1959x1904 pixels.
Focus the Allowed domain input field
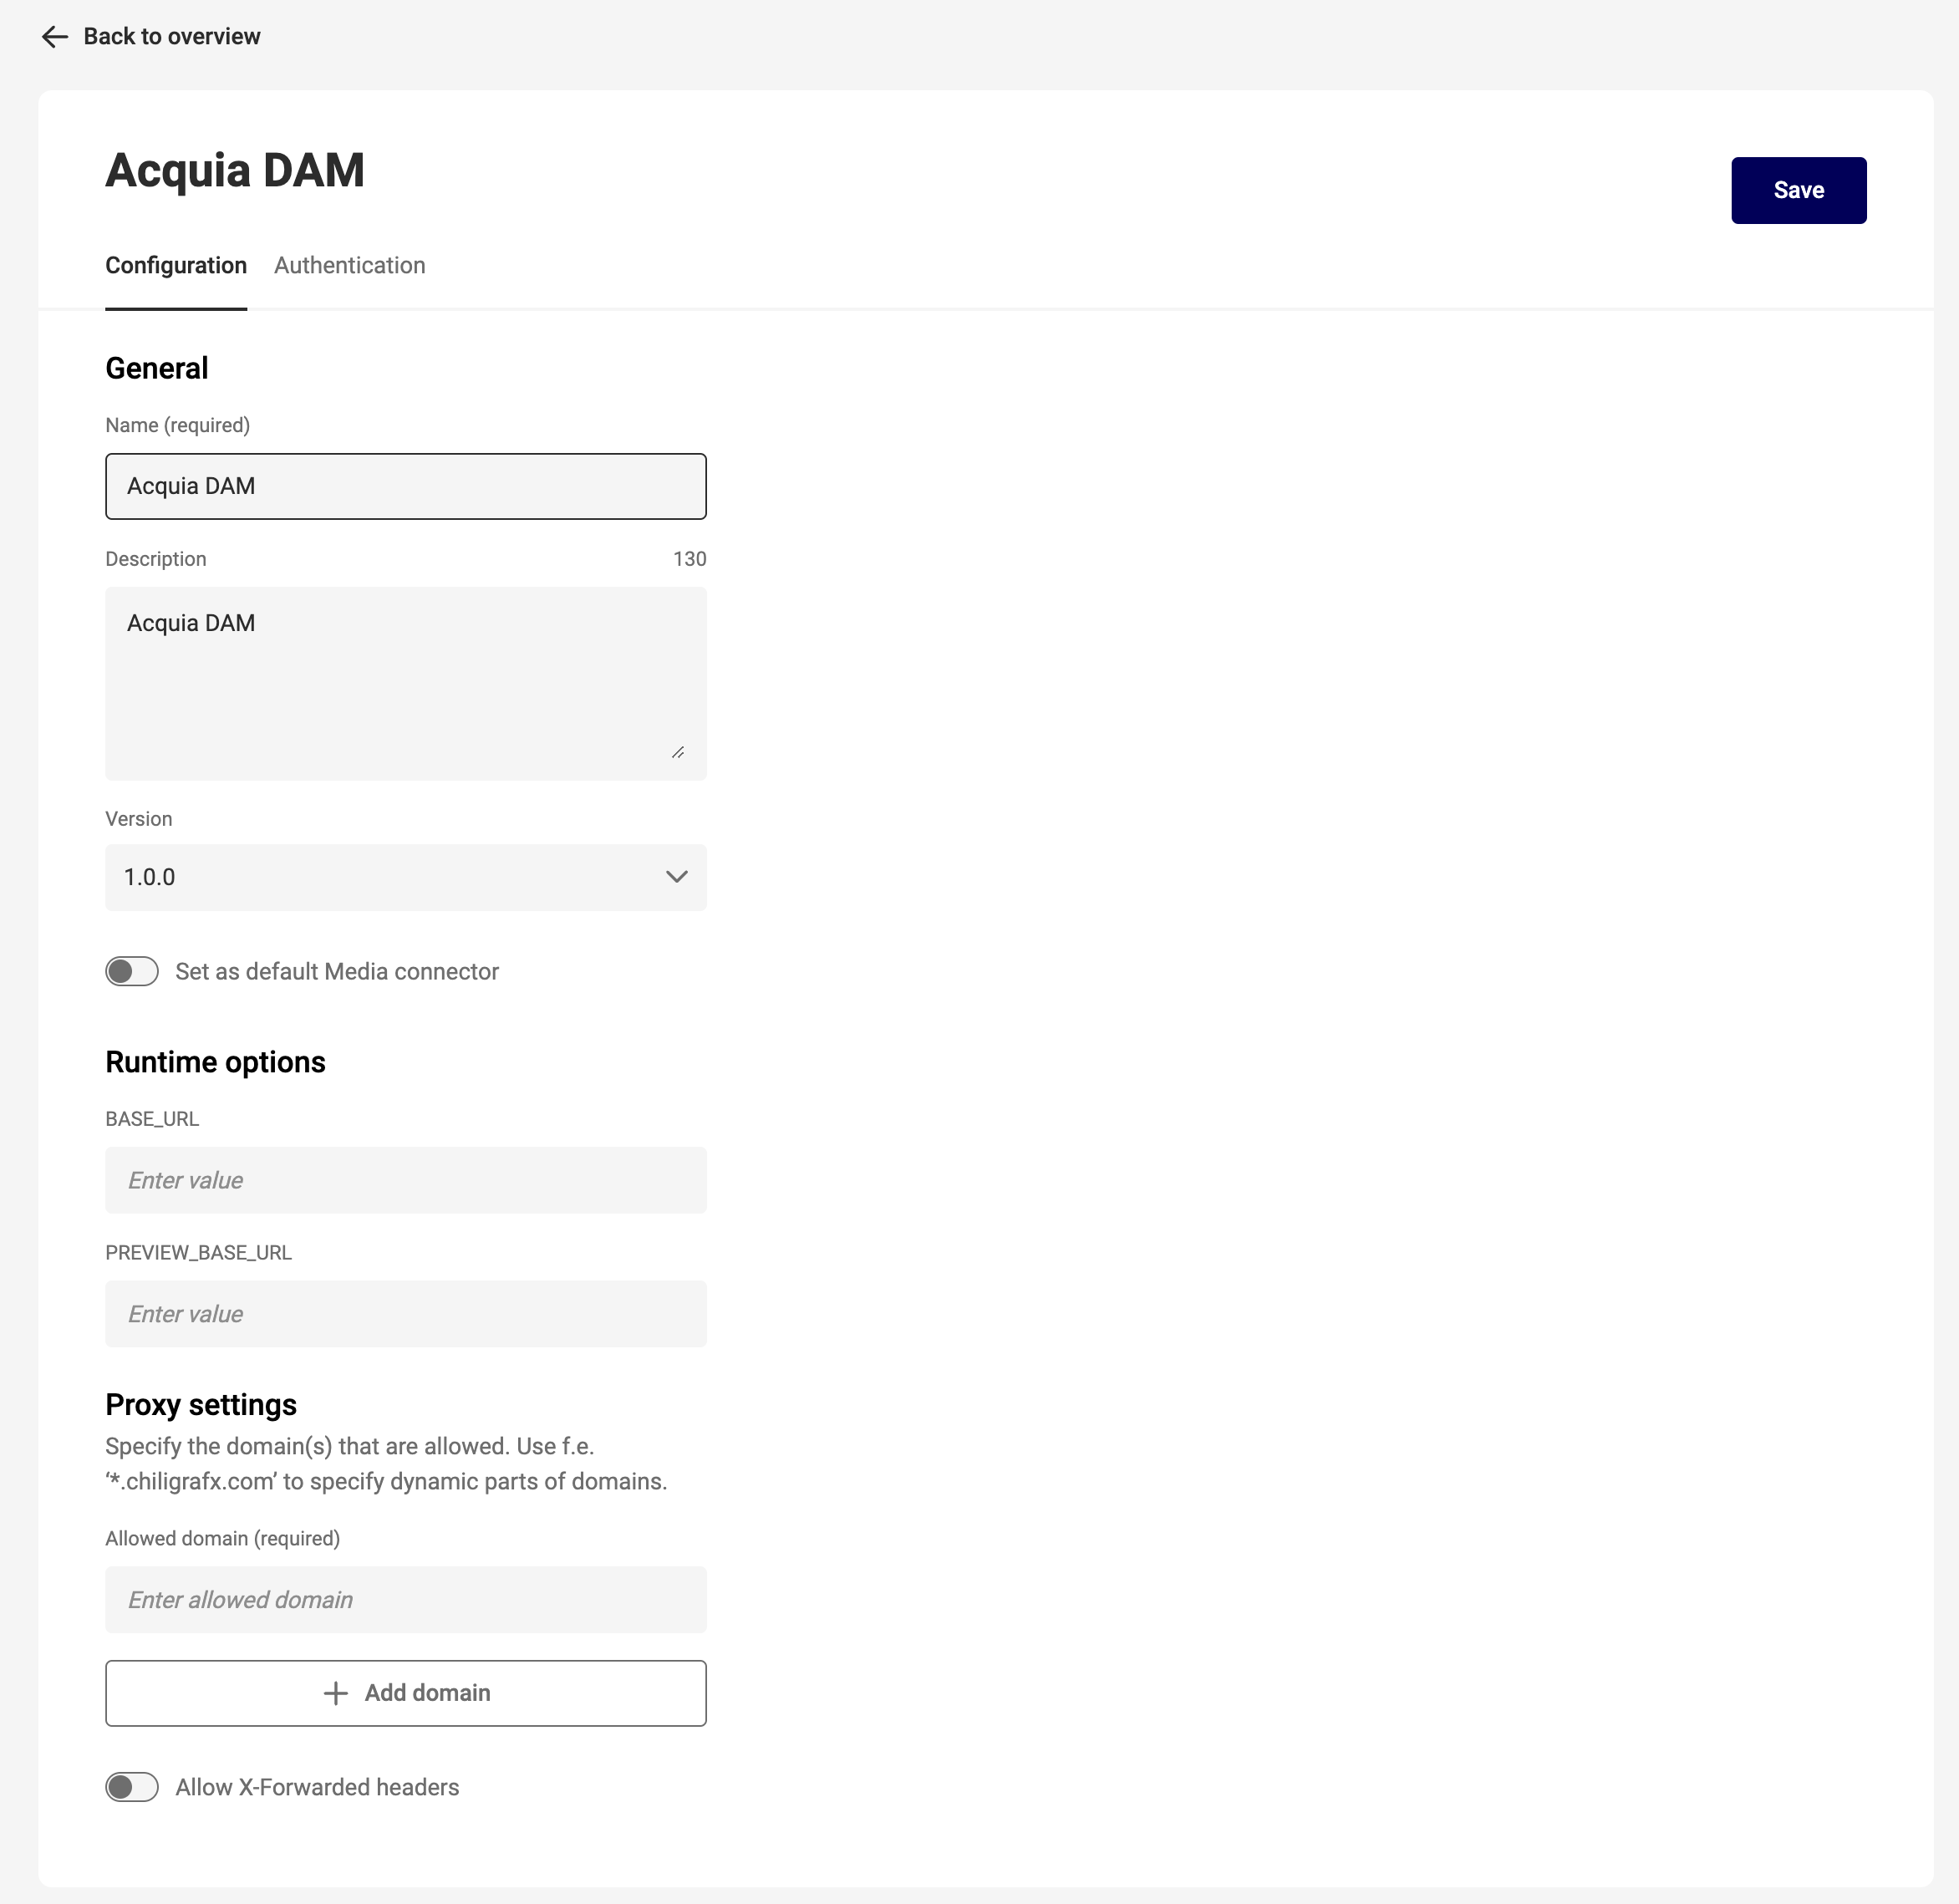406,1600
